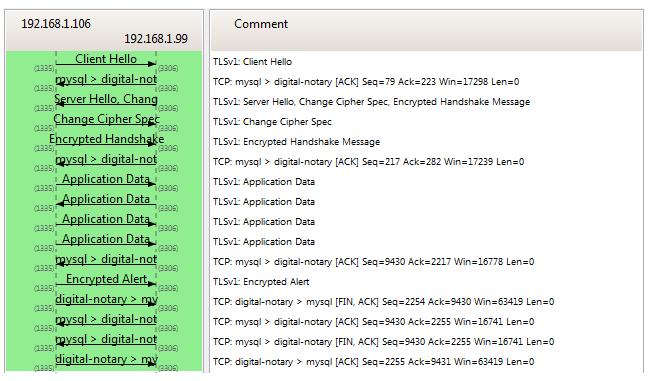Viewport: 650px width, 381px height.
Task: Select the Encrypted Alert flow arrow
Action: (106, 279)
